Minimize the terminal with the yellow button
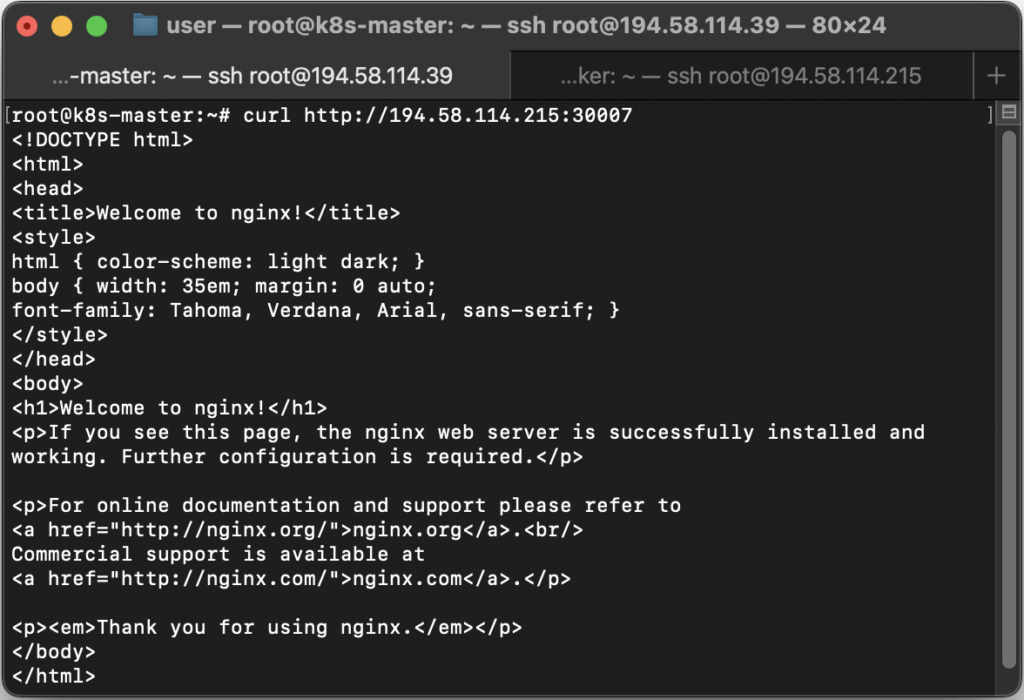The width and height of the screenshot is (1024, 700). 62,25
